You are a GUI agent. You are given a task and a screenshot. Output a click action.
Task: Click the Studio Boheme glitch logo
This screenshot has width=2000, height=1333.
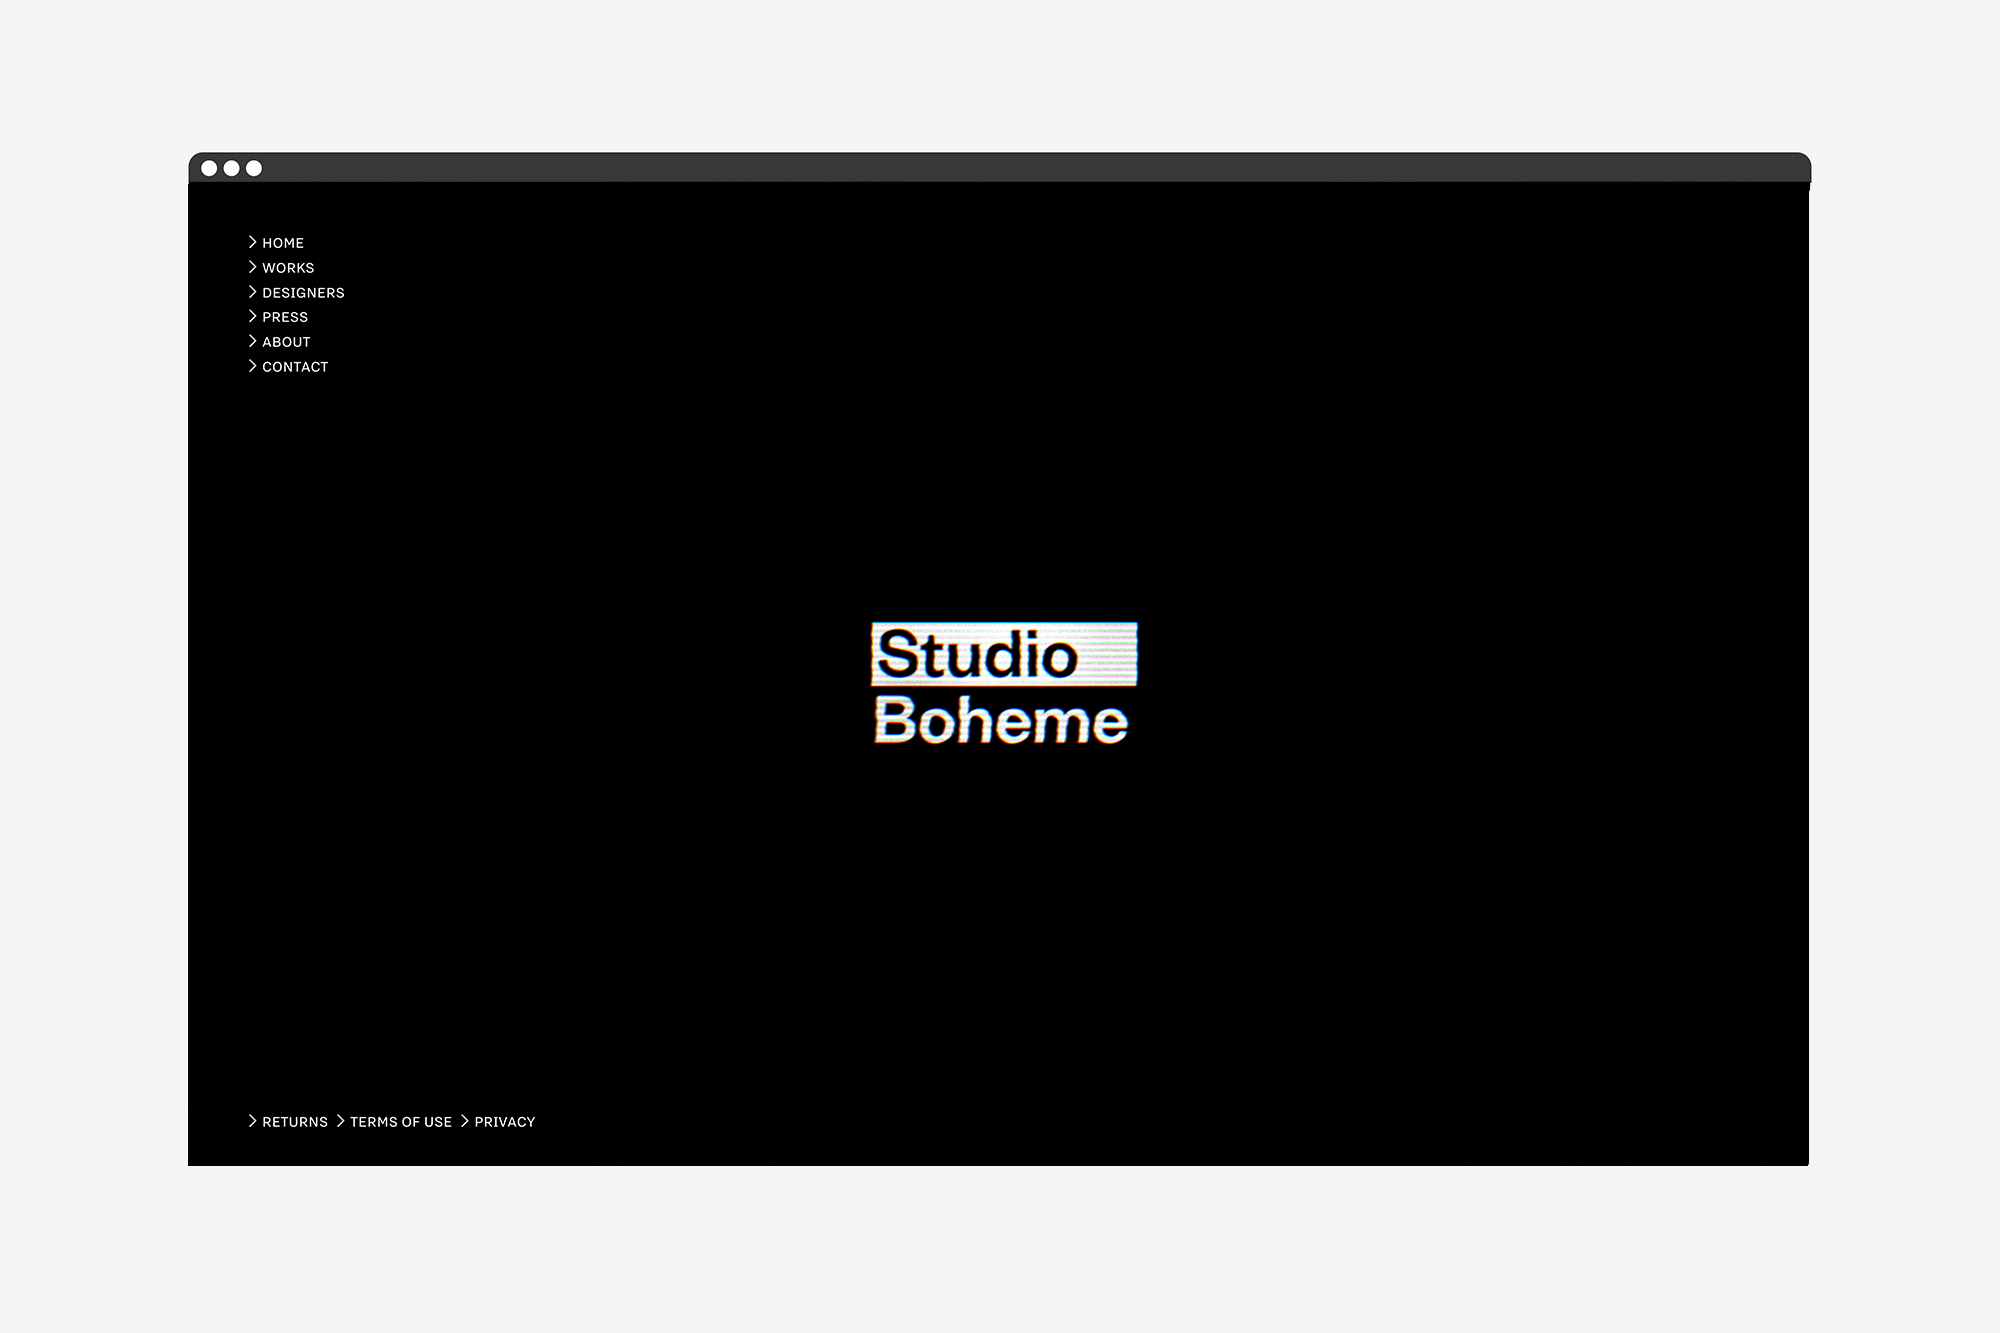[1002, 685]
